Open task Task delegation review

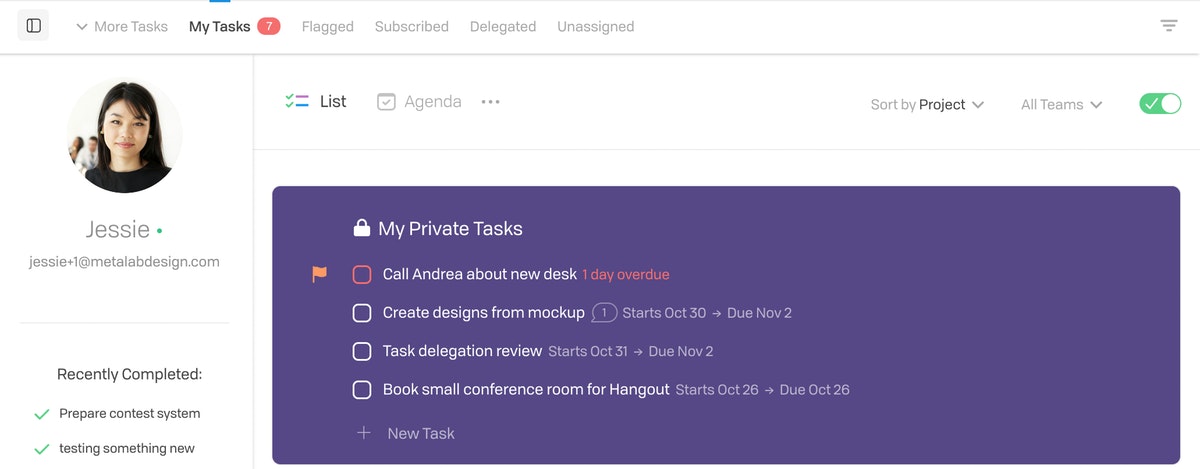click(x=462, y=351)
